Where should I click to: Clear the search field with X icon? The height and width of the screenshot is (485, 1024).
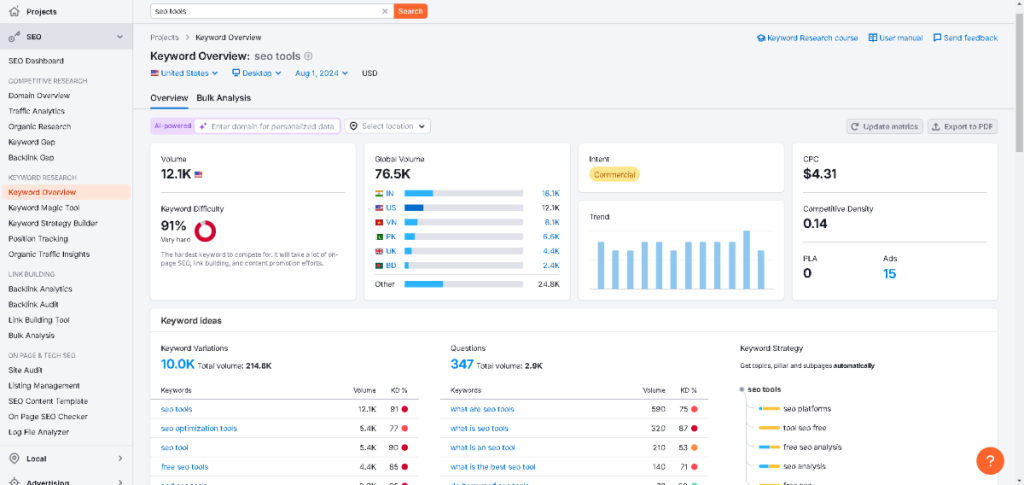coord(385,11)
